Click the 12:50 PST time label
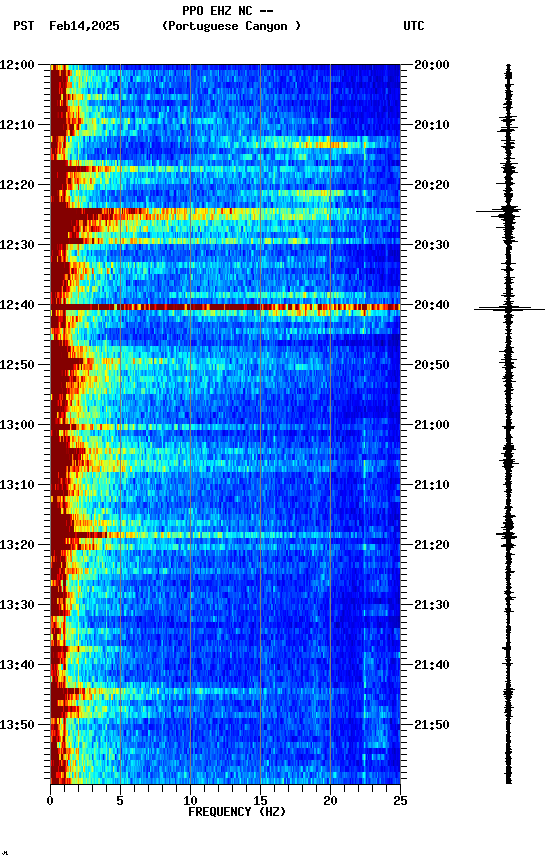 17,365
